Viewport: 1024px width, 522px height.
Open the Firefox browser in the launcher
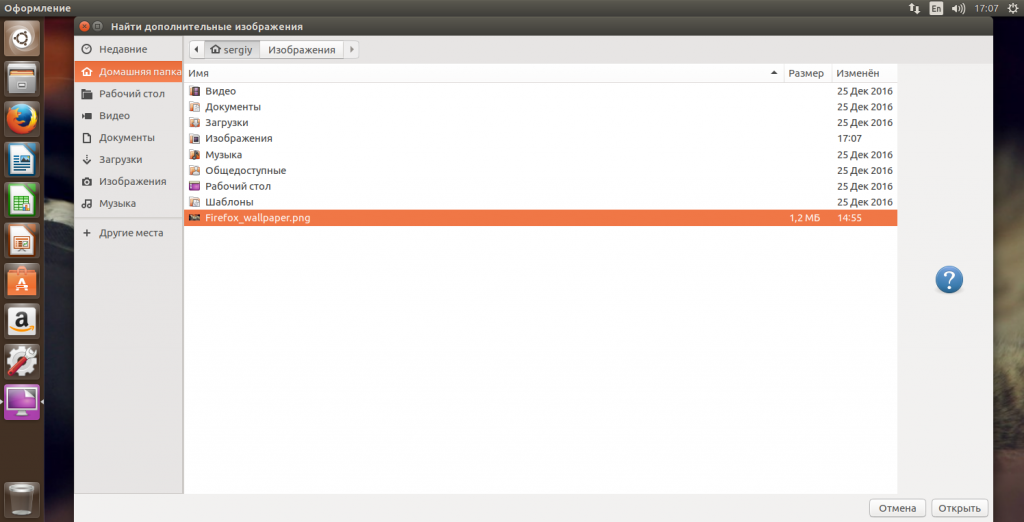22,119
